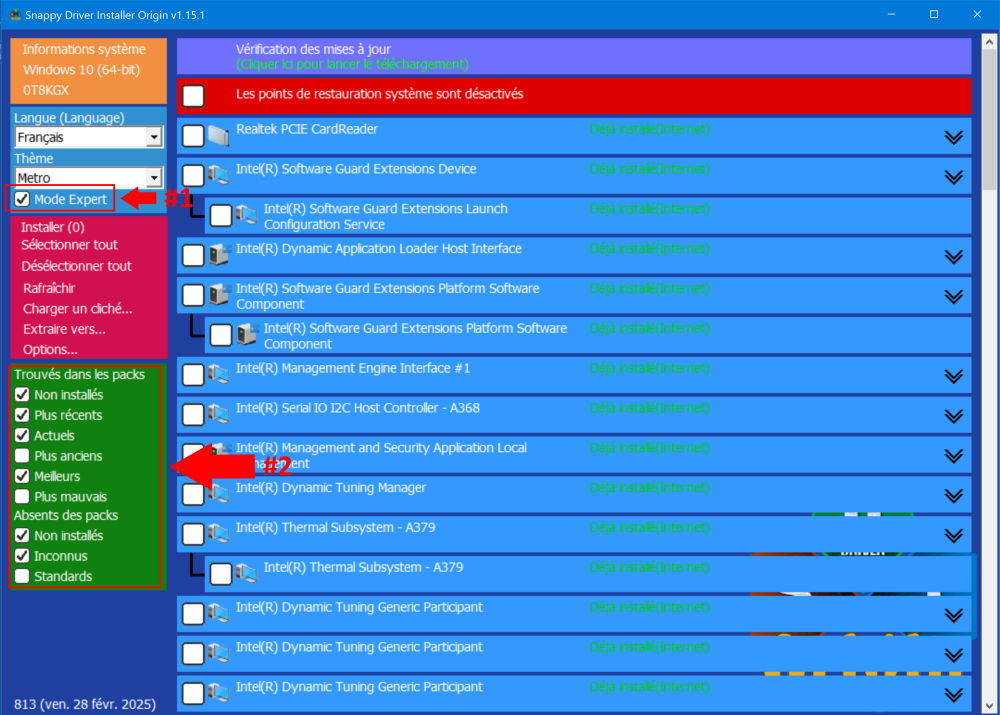This screenshot has width=1000, height=715.
Task: Open Charger un cliché...
Action: click(x=78, y=309)
